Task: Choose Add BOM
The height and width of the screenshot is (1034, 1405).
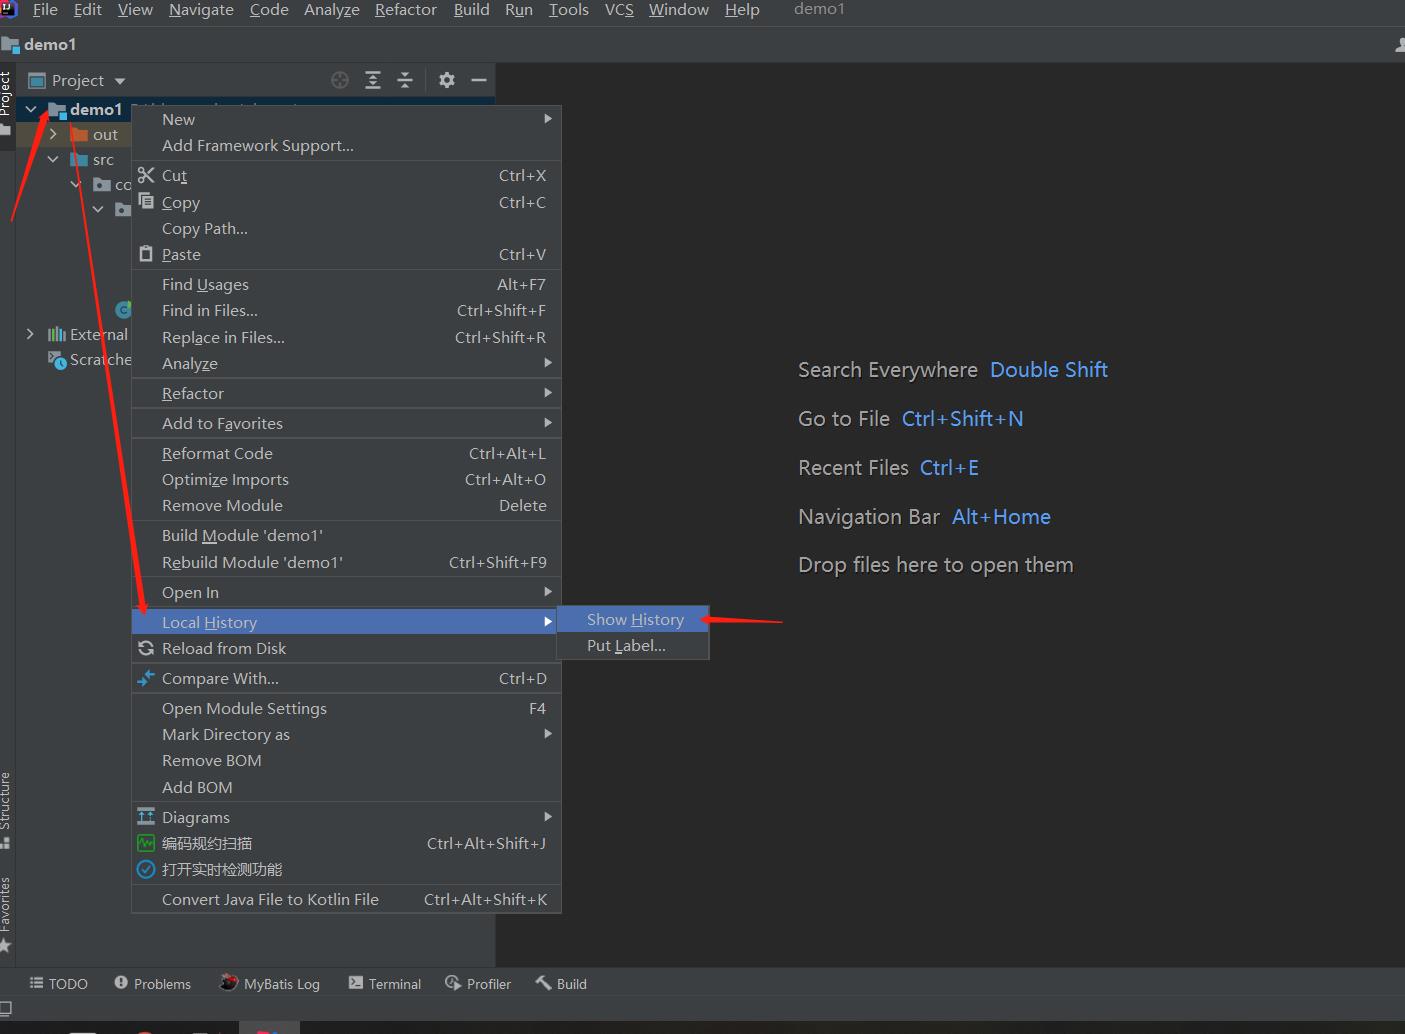Action: coord(346,787)
